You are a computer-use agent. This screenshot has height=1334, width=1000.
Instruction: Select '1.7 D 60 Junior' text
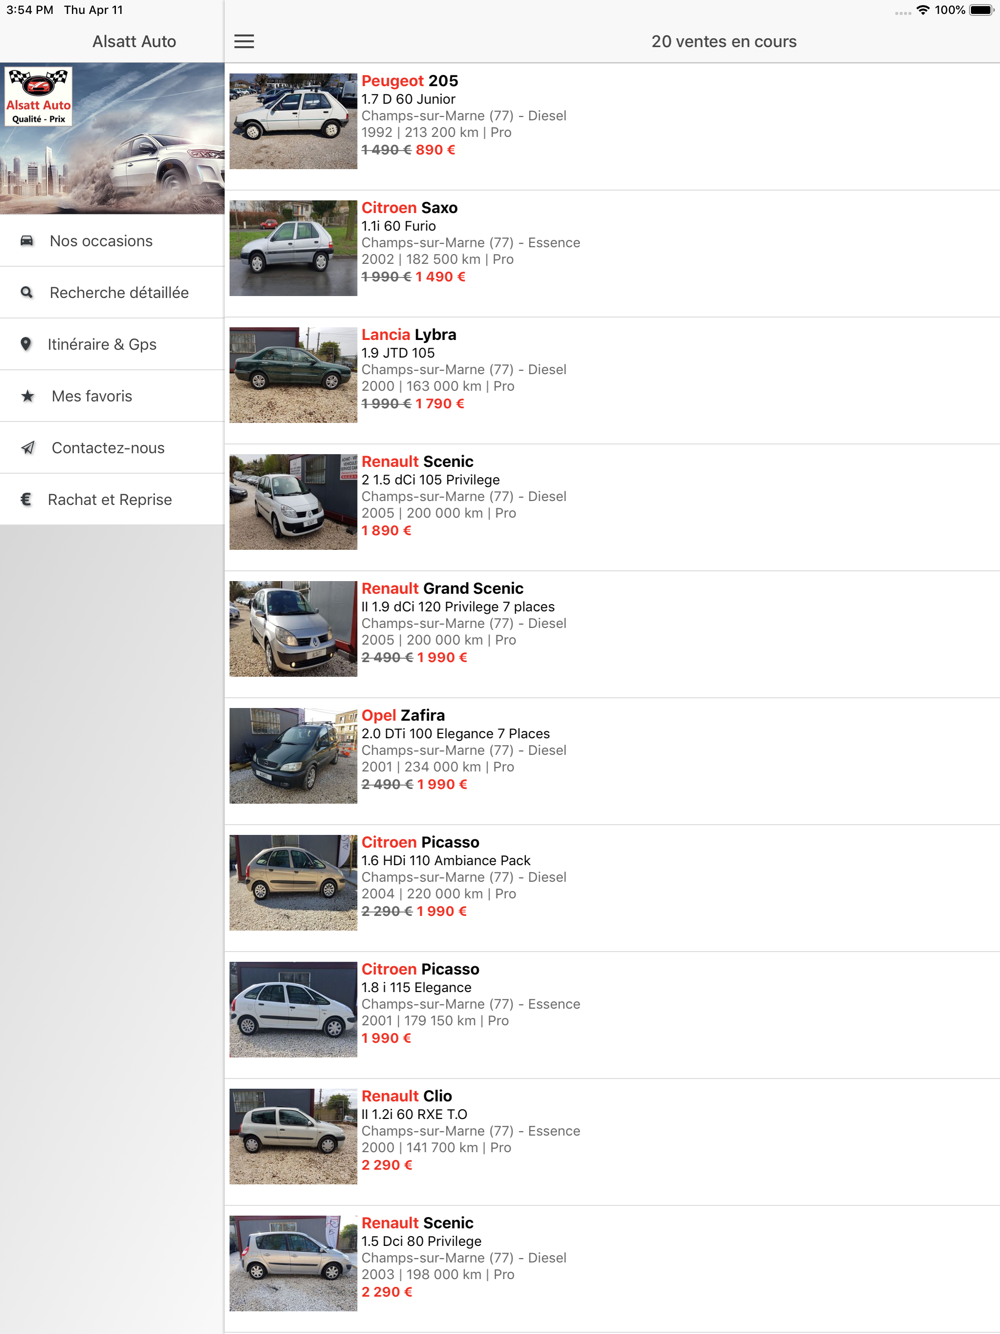coord(408,99)
